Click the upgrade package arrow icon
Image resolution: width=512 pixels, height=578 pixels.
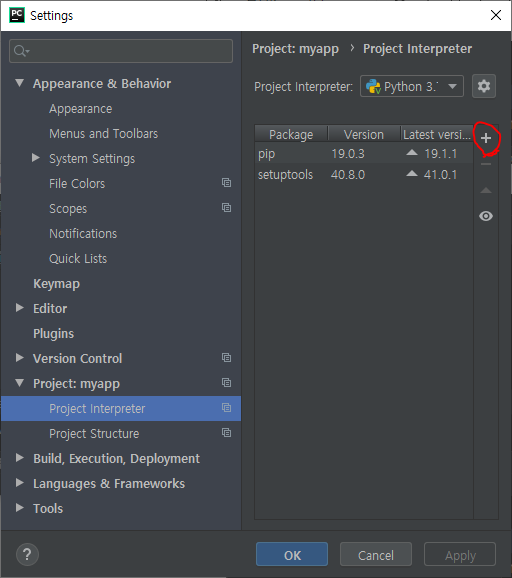point(486,190)
